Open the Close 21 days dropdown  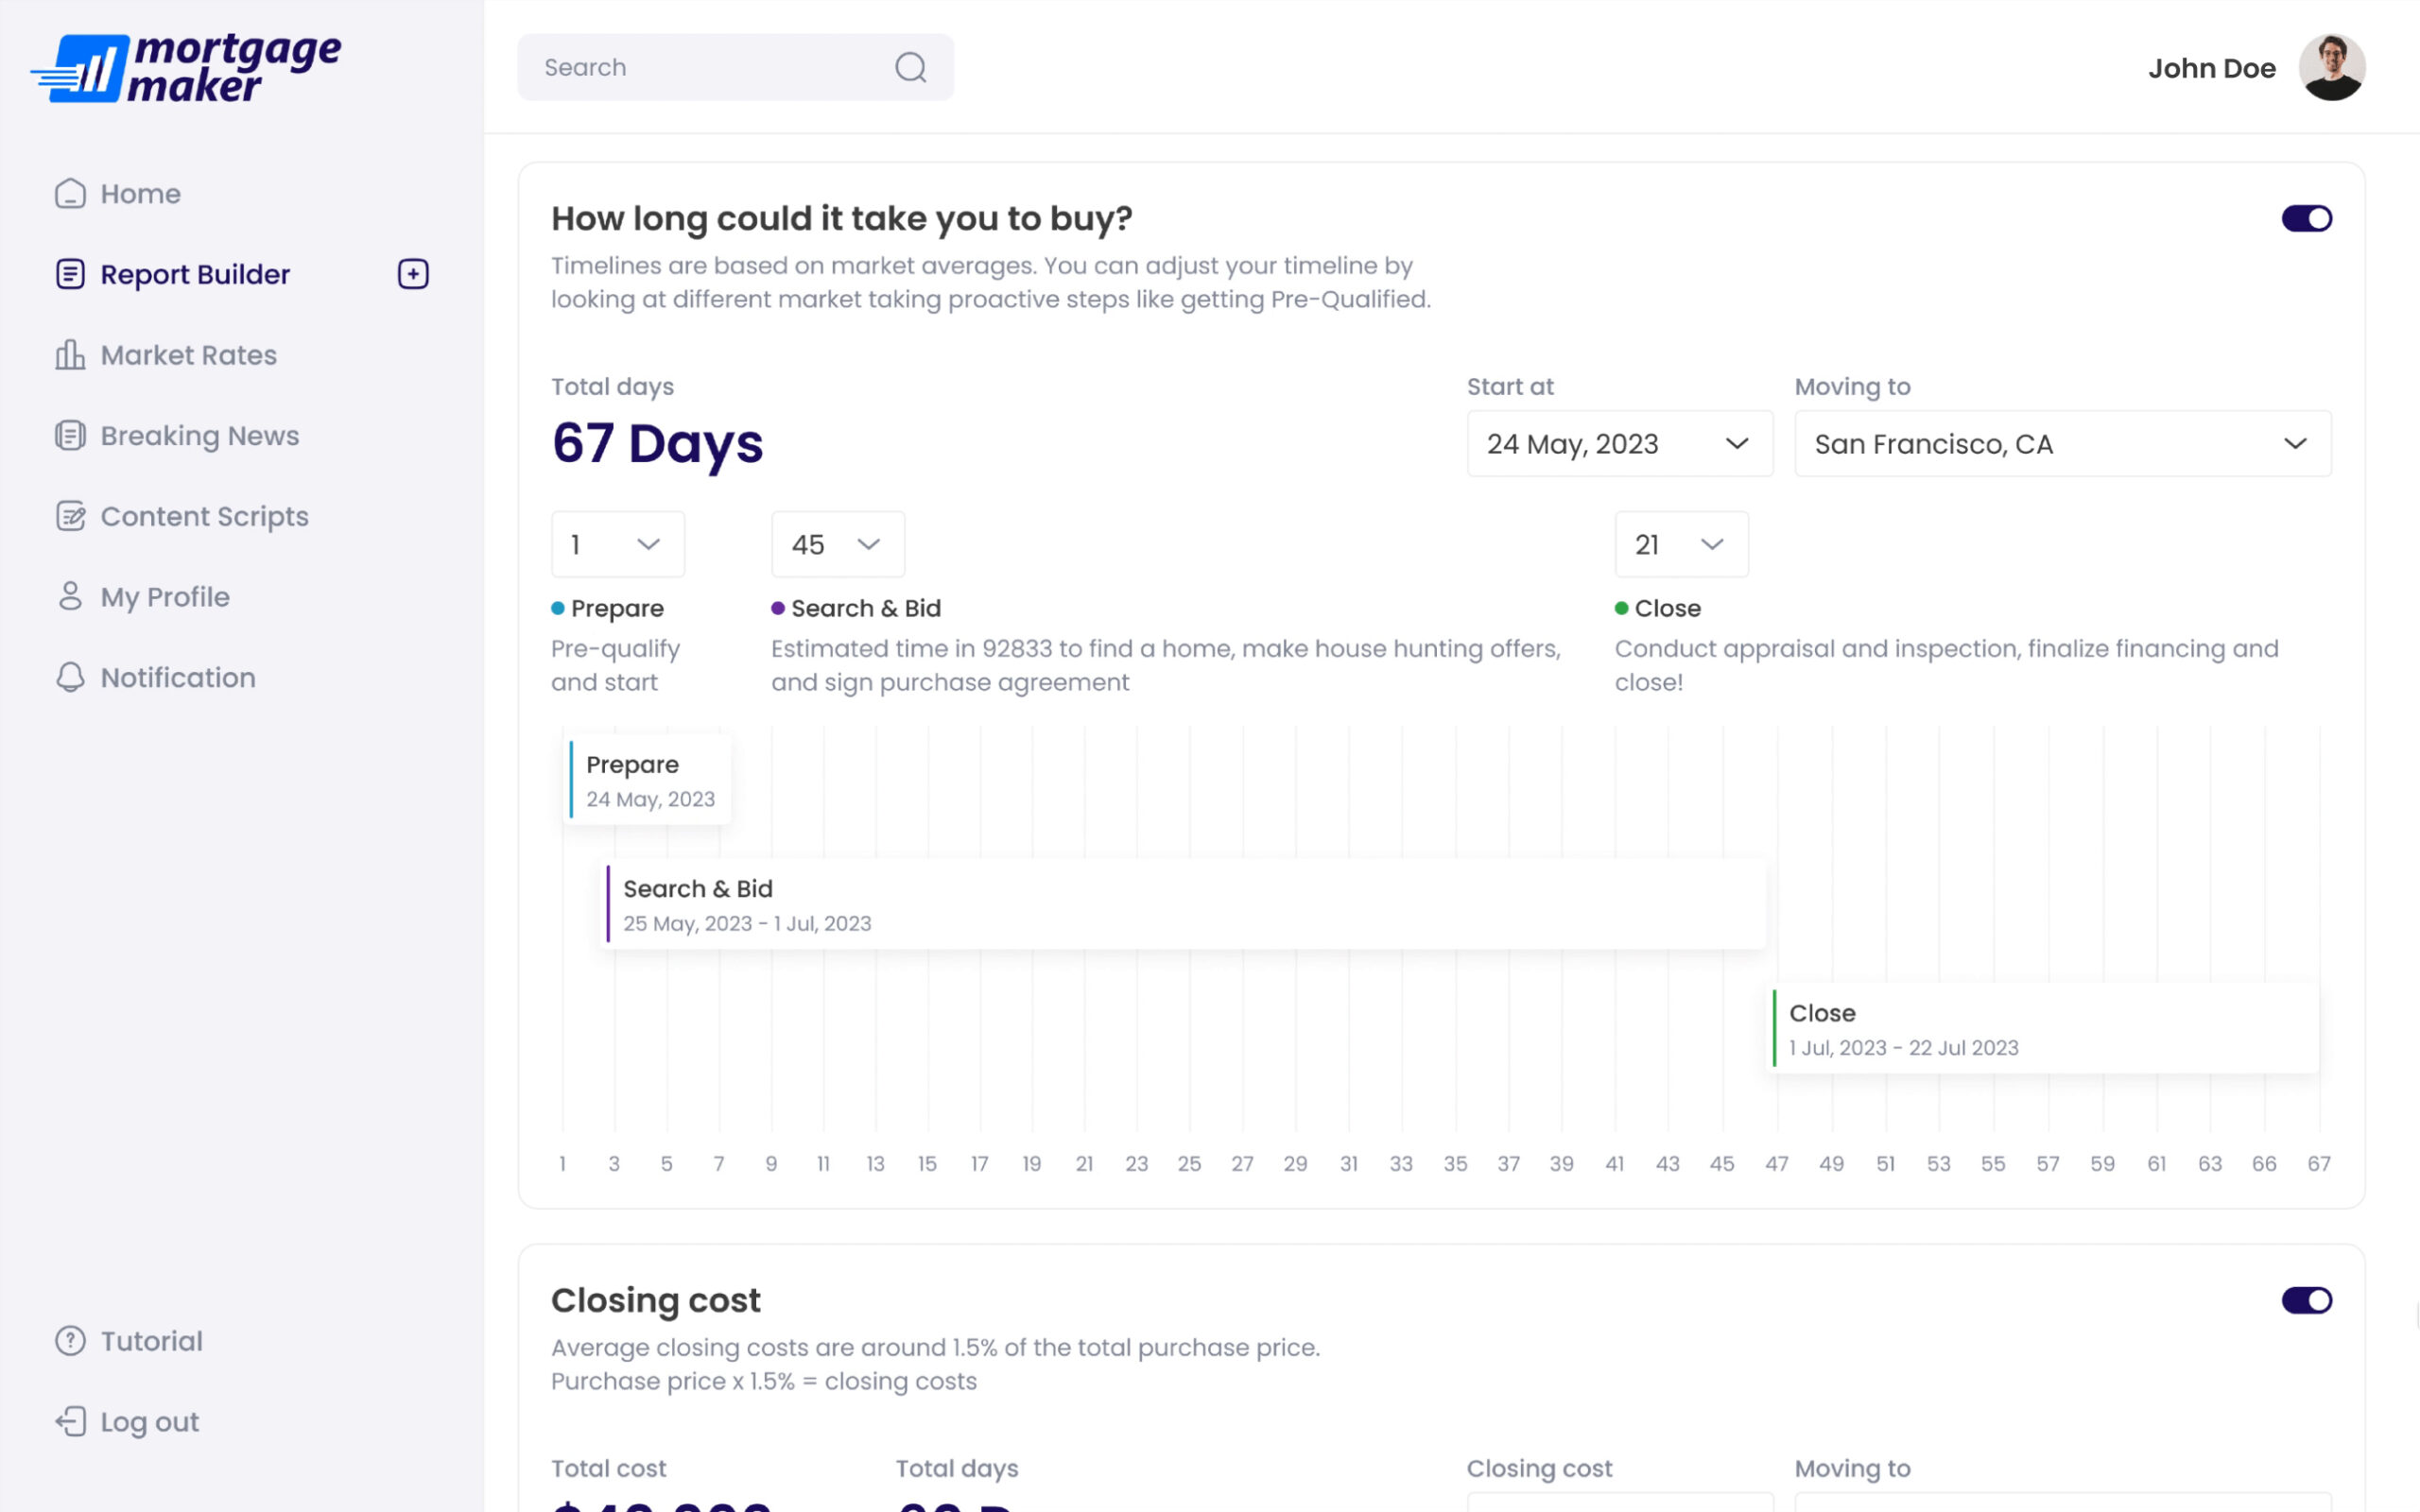[1681, 544]
